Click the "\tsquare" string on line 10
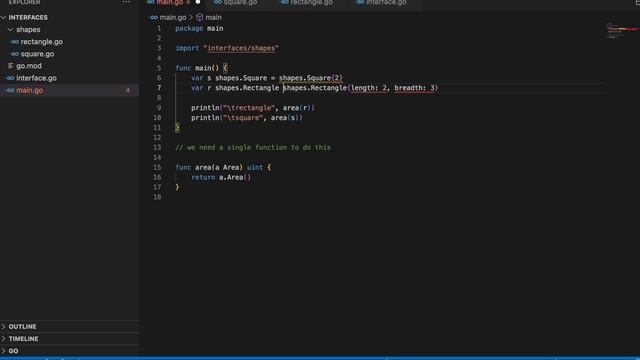The image size is (640, 360). pyautogui.click(x=243, y=118)
